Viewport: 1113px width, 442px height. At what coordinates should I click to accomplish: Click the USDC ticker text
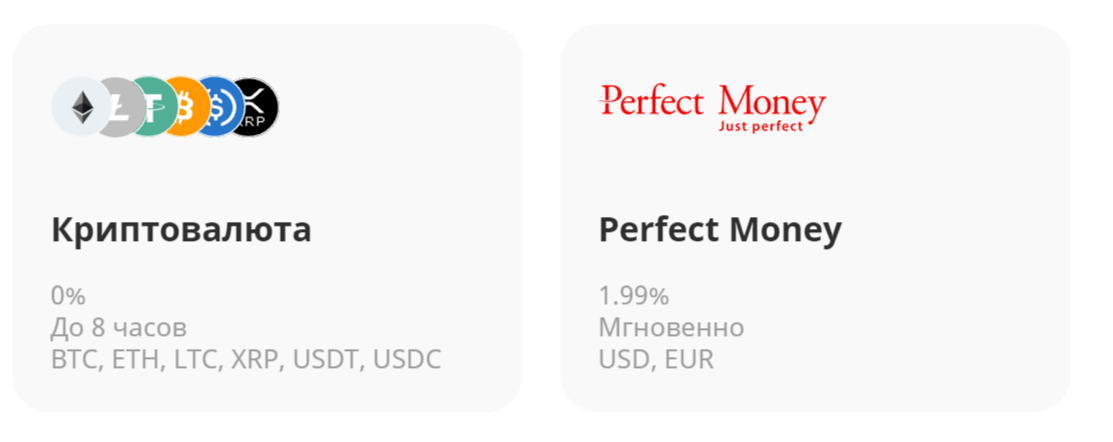pos(407,360)
